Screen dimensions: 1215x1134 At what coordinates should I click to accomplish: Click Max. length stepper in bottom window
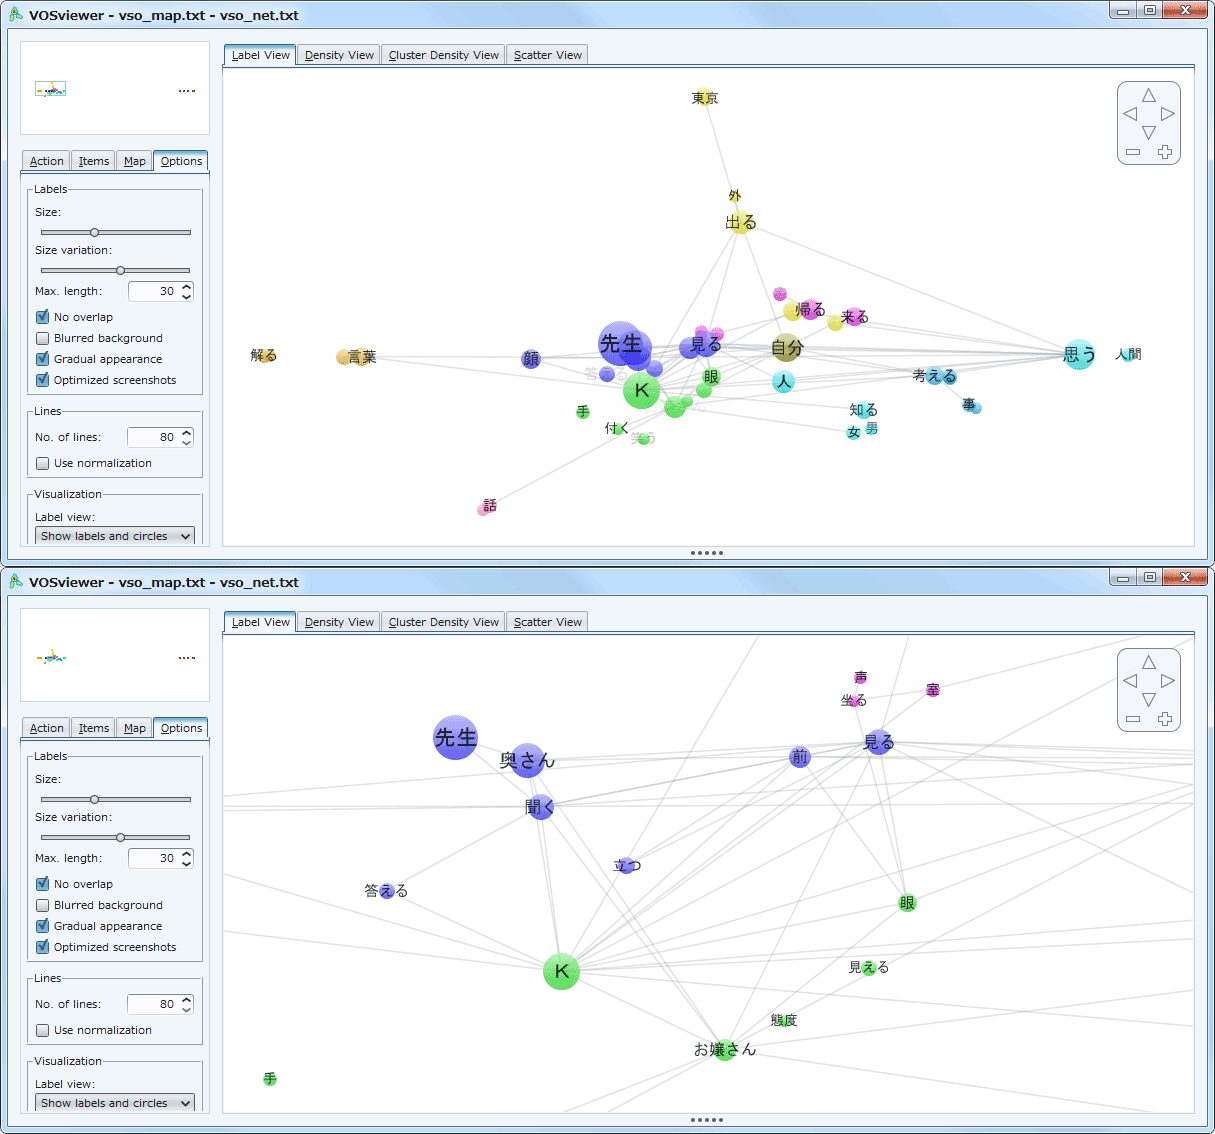186,858
